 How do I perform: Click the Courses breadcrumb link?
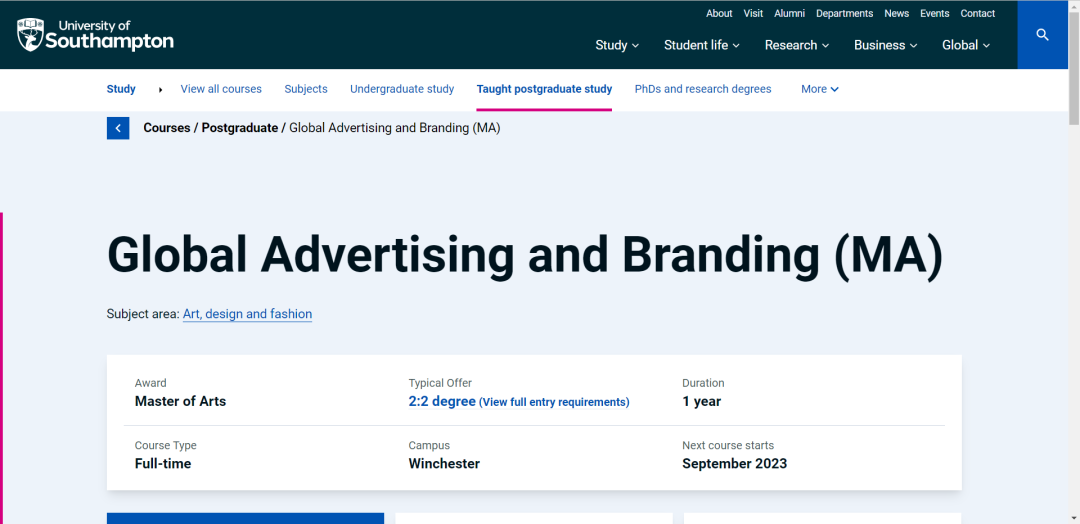(167, 128)
